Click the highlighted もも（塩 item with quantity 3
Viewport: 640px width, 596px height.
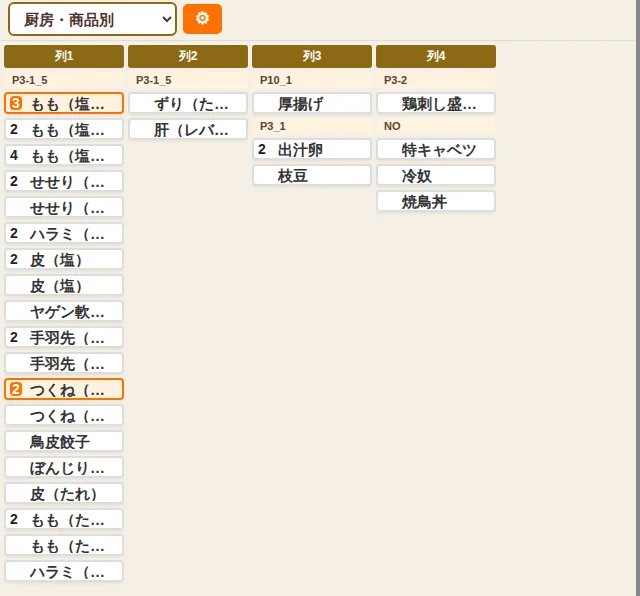(64, 103)
